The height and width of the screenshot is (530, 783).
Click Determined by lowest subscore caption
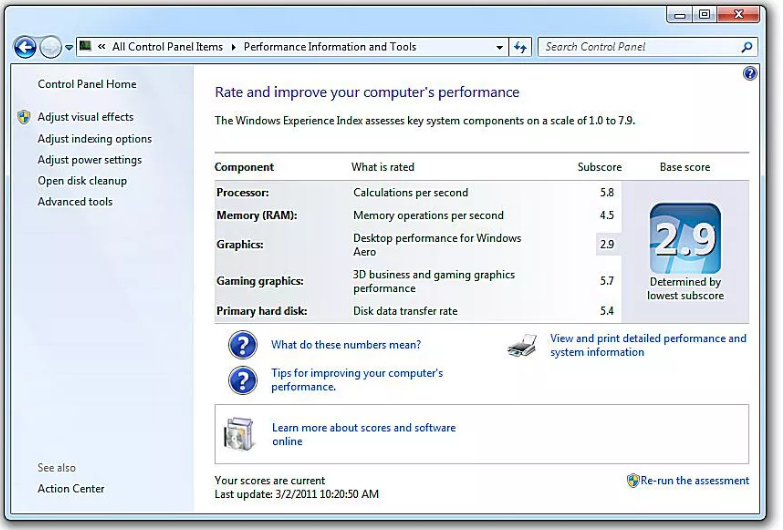(x=685, y=289)
